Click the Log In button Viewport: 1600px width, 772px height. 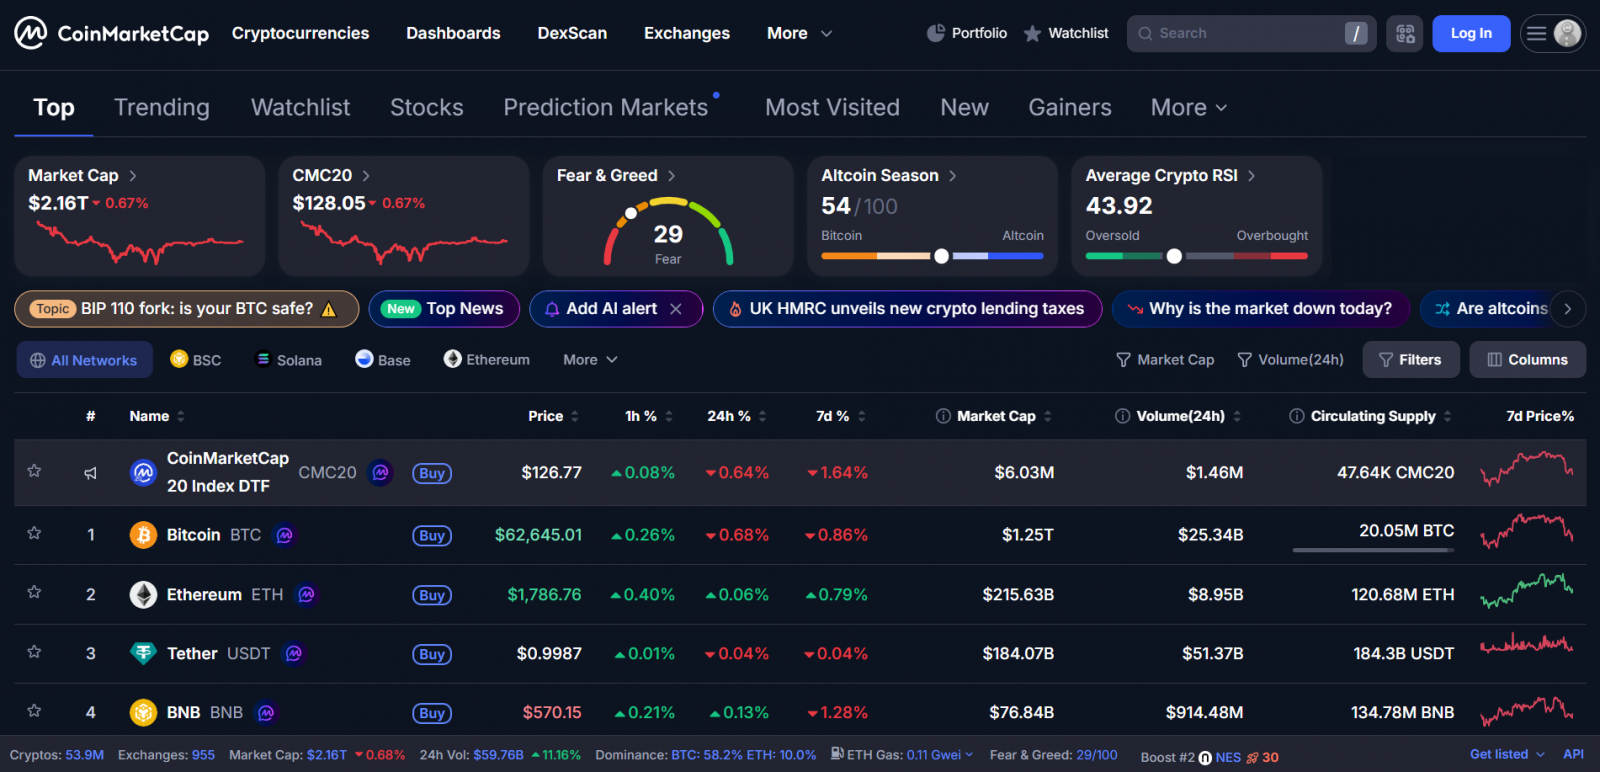[x=1471, y=33]
